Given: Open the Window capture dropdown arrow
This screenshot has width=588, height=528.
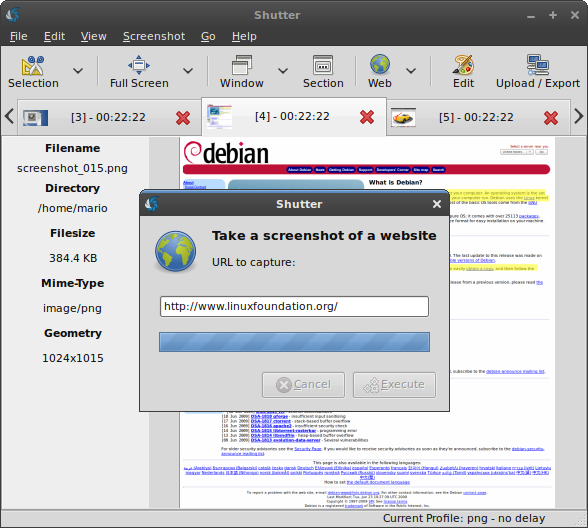Looking at the screenshot, I should coord(283,70).
